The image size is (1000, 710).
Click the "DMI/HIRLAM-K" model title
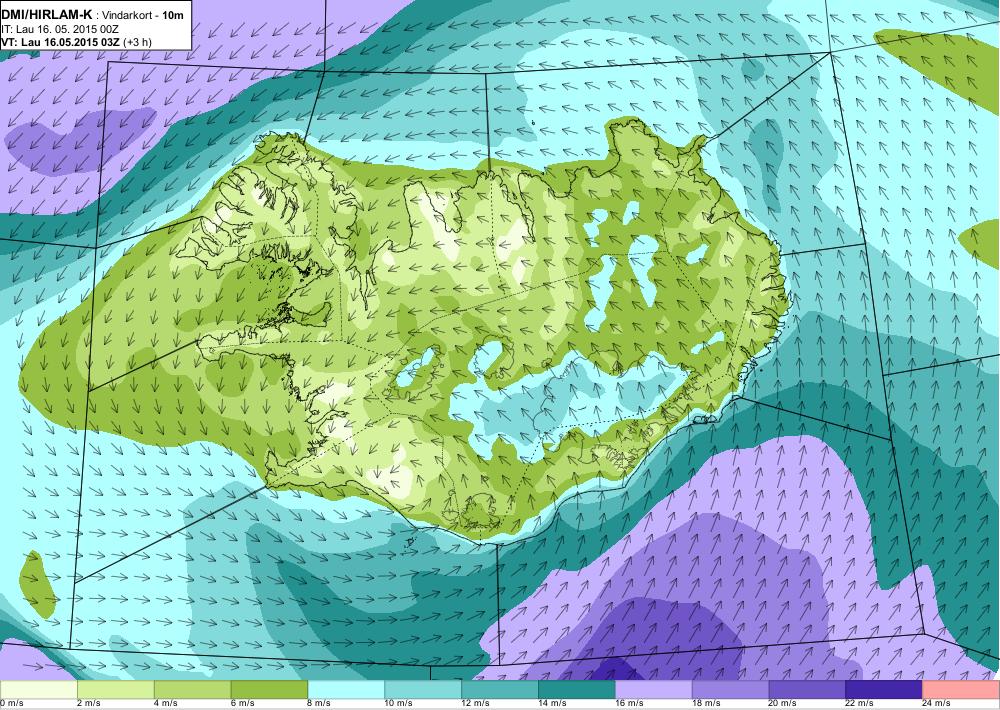46,14
